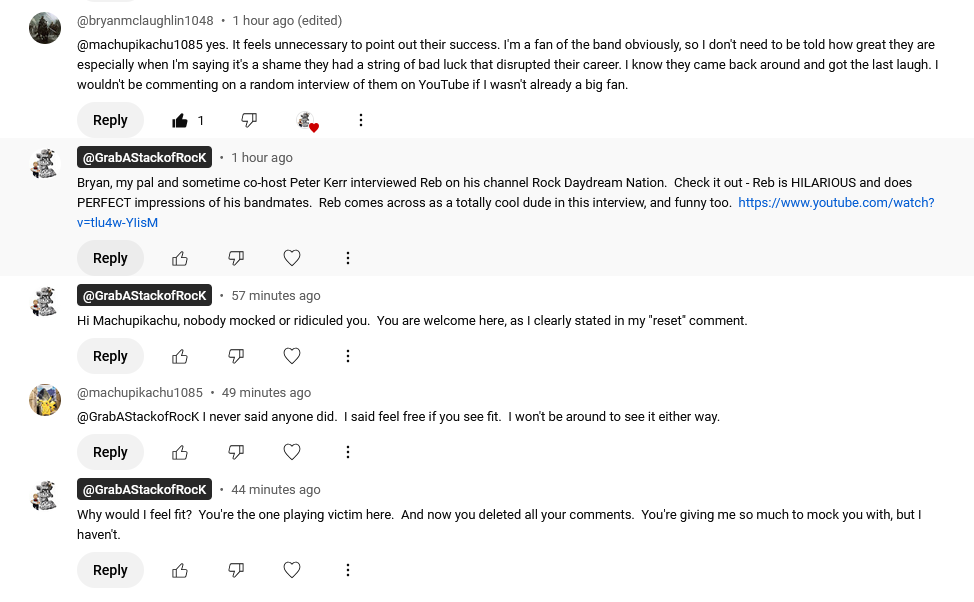Screen dimensions: 974x602
Task: Open the Rock Daydream Nation YouTube link
Action: [835, 203]
